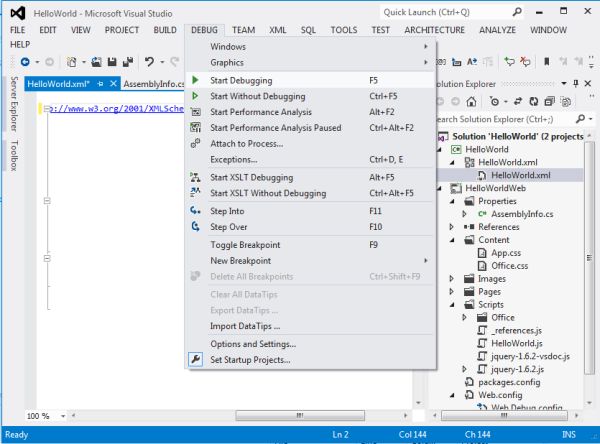Collapse the first XML outlining region in the editor
The height and width of the screenshot is (444, 600).
pos(47,109)
